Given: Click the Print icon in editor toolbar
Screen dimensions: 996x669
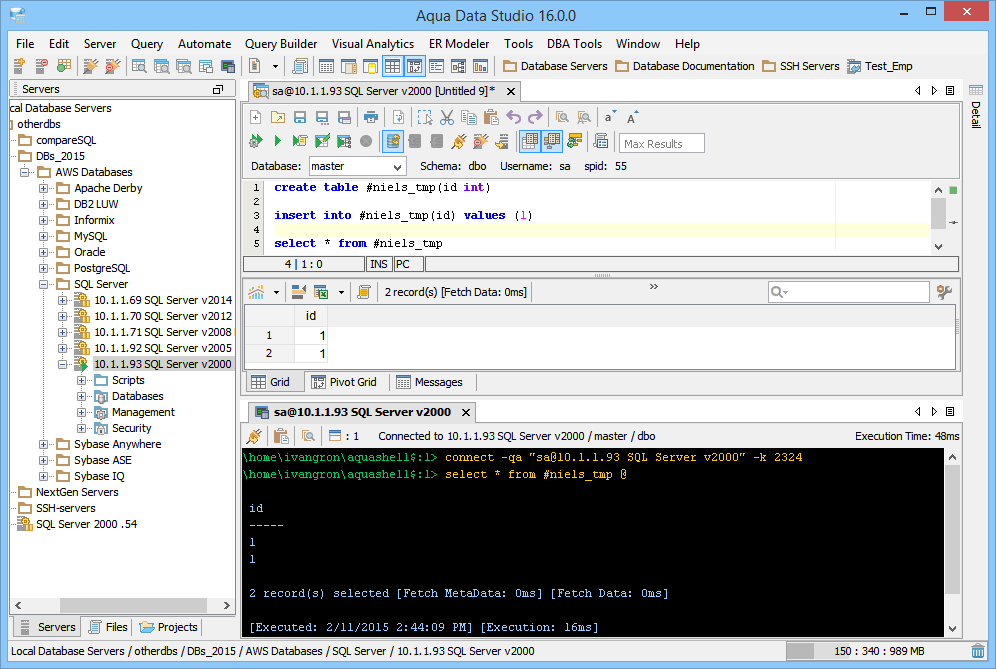Looking at the screenshot, I should coord(371,117).
